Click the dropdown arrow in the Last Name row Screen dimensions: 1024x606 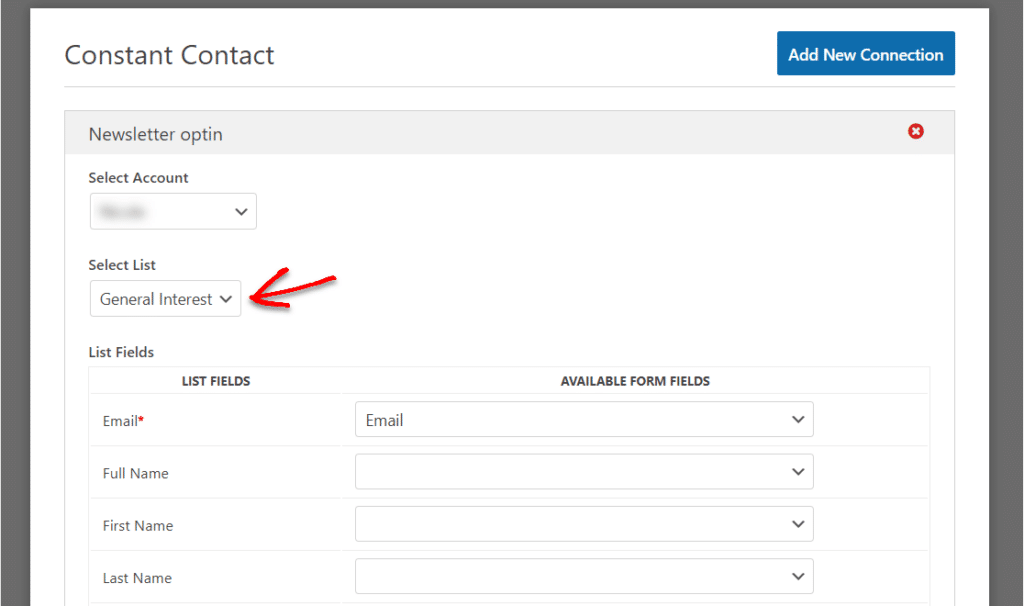coord(798,575)
